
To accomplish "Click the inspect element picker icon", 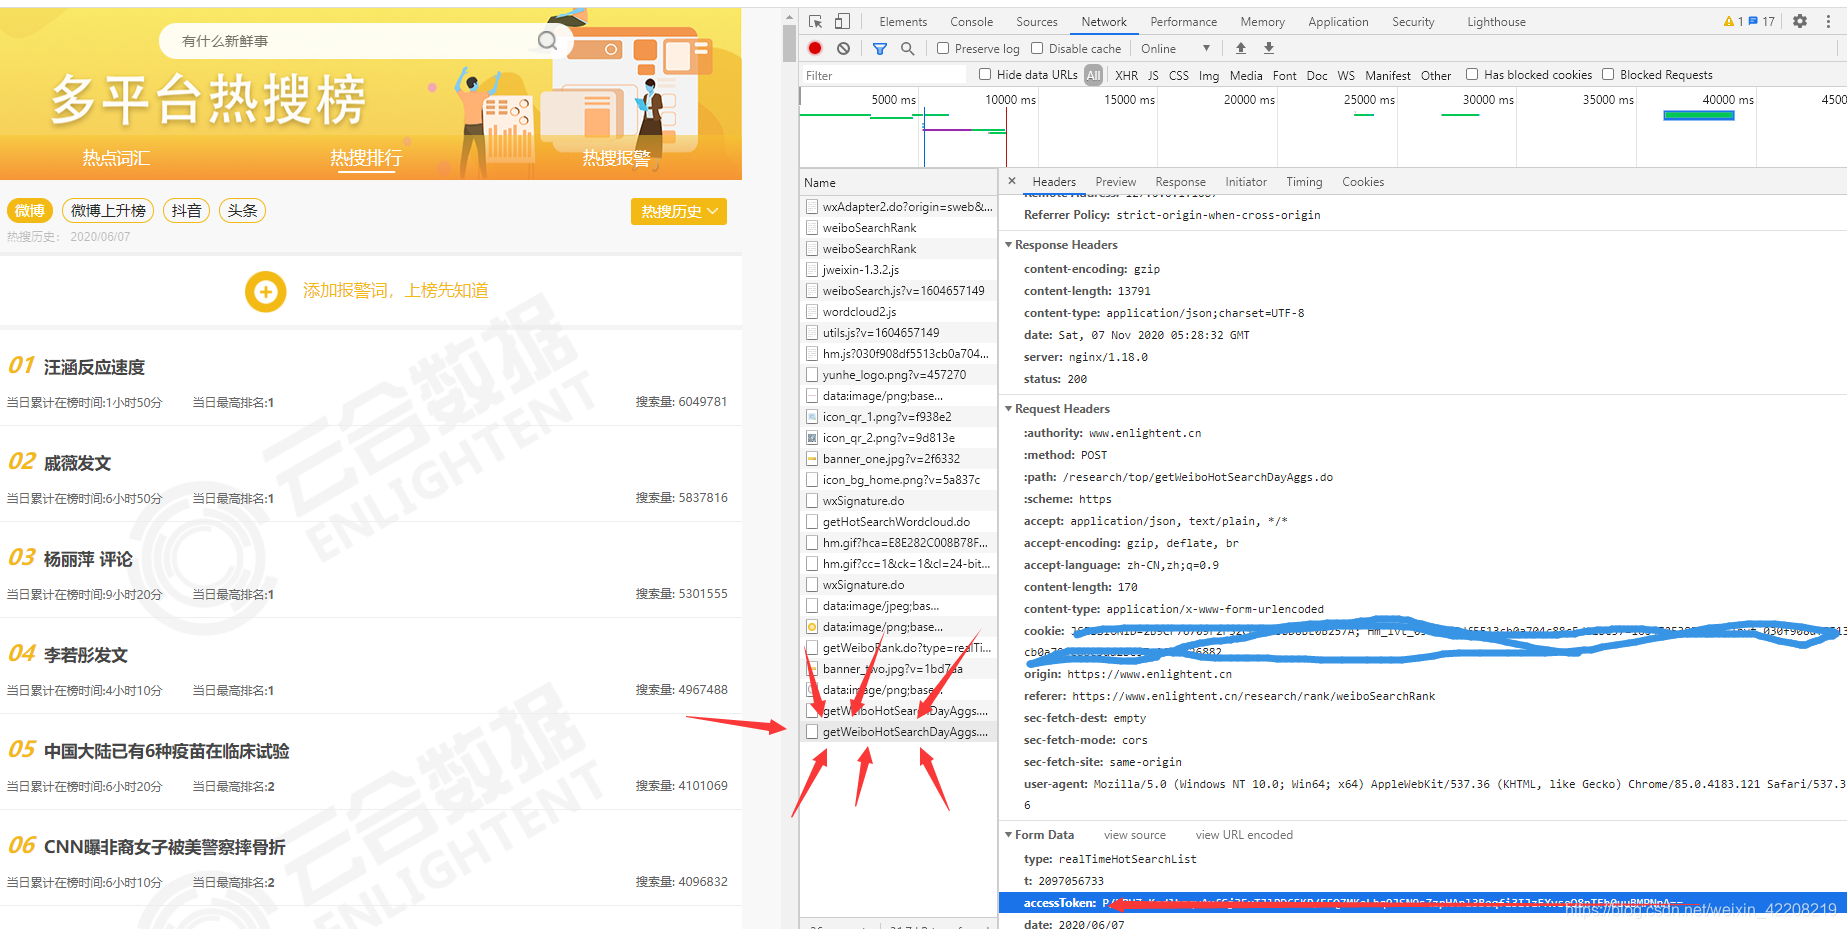I will click(816, 21).
